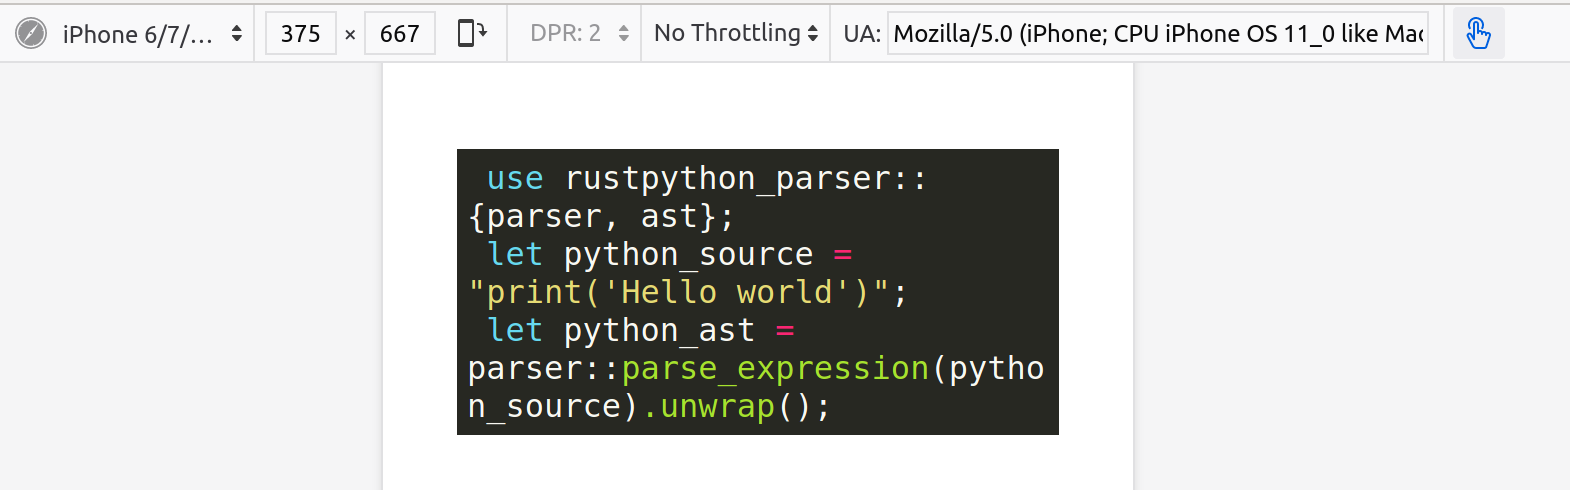1570x490 pixels.
Task: Click '{parser, ast};' text
Action: coord(601,216)
